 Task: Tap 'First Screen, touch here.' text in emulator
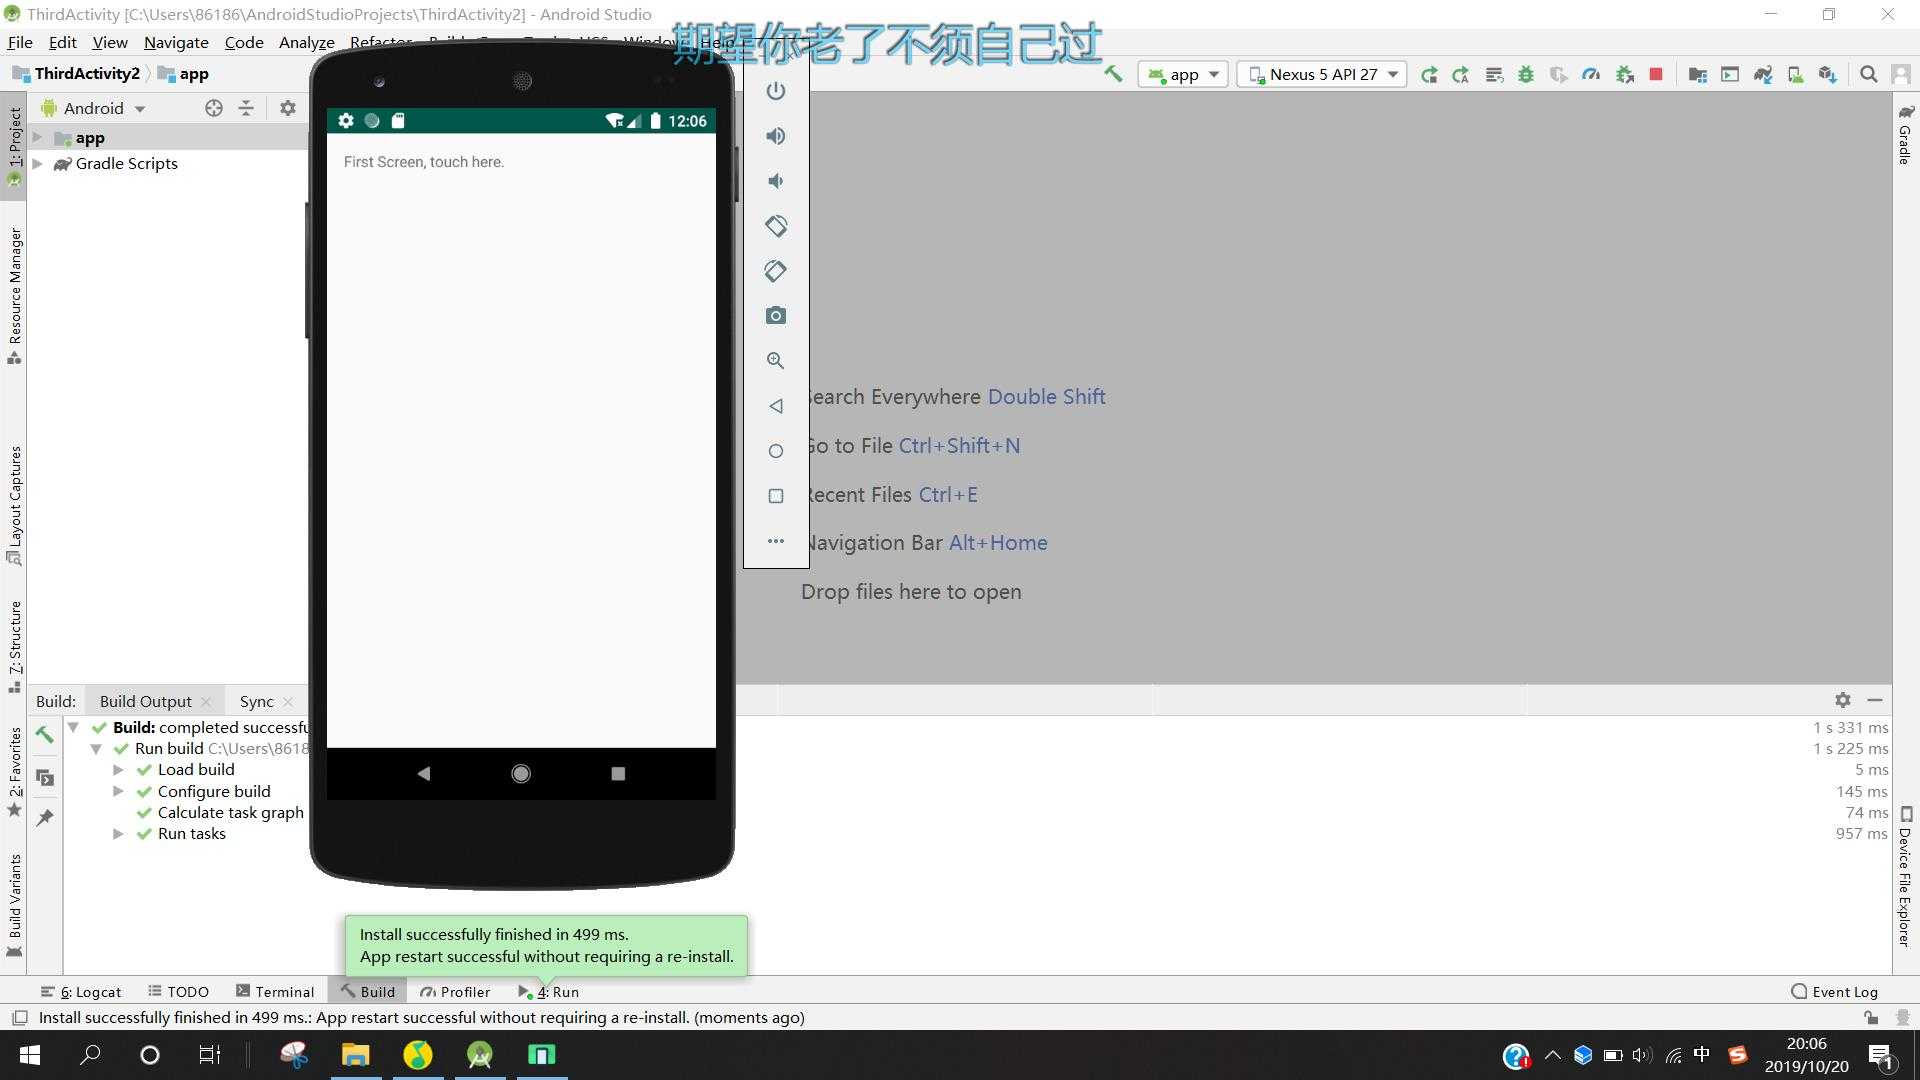pos(424,162)
